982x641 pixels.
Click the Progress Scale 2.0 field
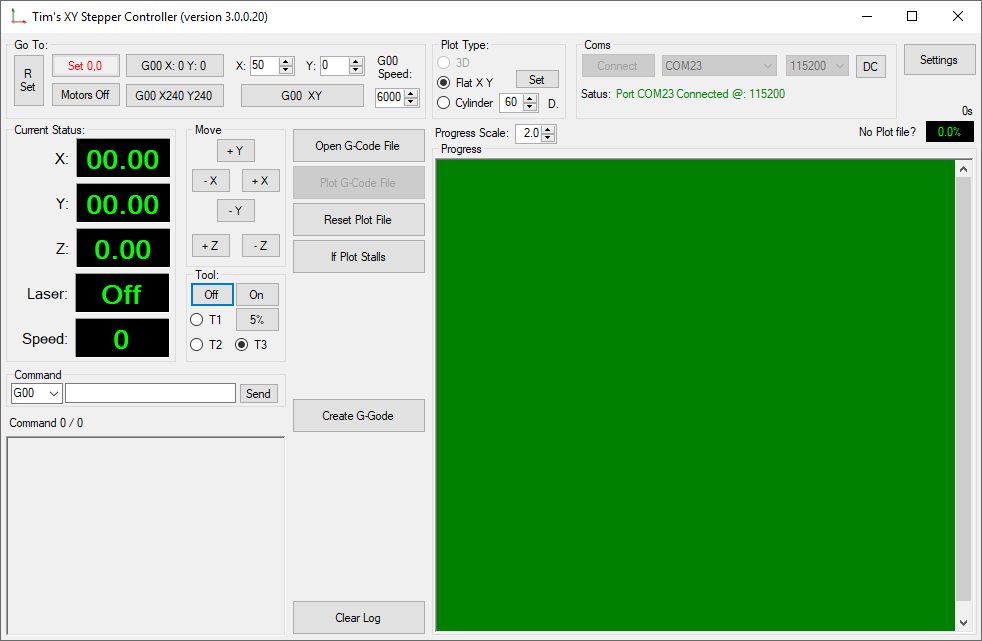[529, 133]
